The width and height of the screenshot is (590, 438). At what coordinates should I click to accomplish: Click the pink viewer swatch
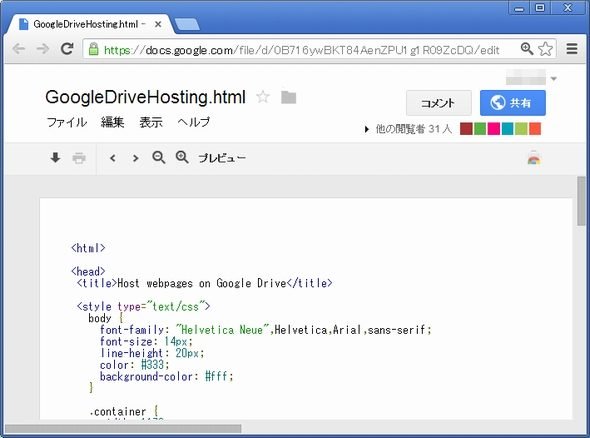point(494,129)
